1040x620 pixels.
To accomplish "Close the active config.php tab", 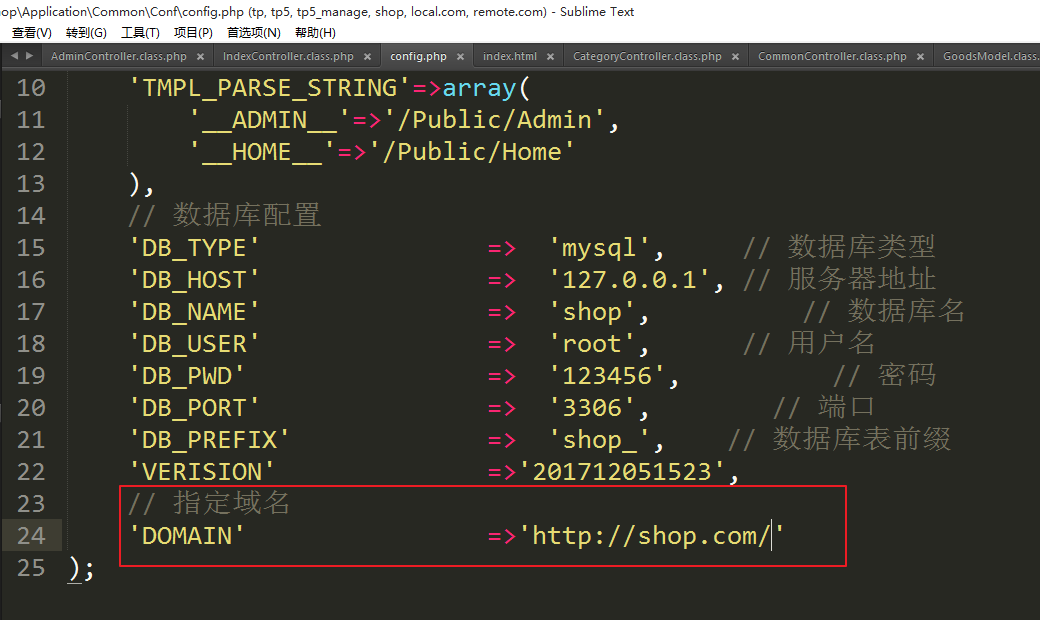I will click(461, 57).
